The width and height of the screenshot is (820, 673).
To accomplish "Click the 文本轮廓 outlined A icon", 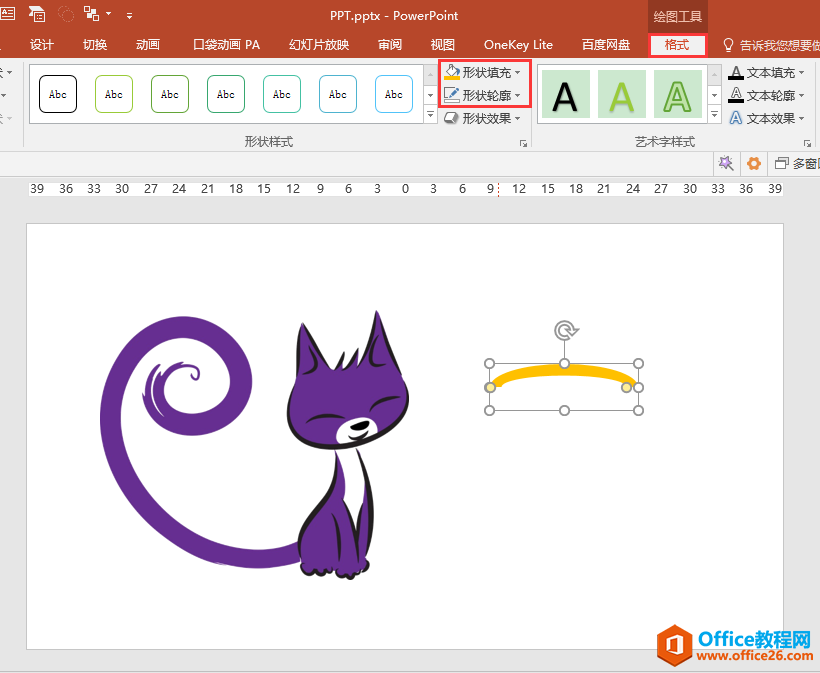I will tap(736, 95).
